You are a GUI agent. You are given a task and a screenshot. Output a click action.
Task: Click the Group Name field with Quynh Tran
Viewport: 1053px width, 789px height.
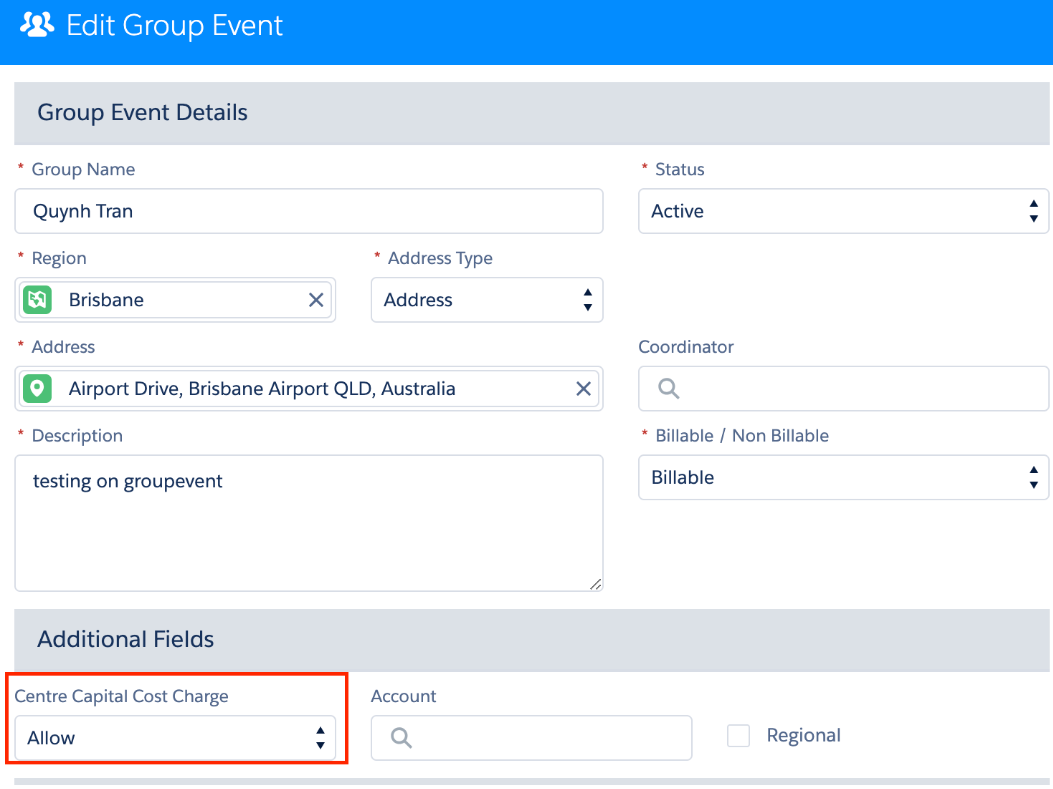click(x=308, y=211)
